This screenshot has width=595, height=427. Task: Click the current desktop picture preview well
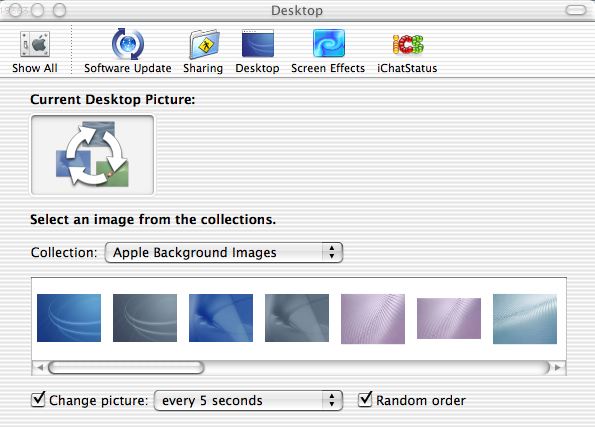click(92, 155)
